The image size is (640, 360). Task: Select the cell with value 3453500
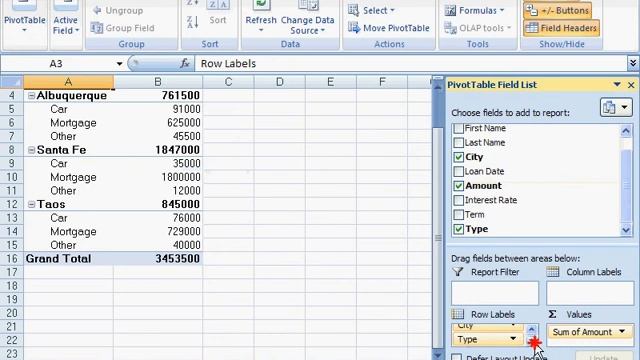point(158,259)
